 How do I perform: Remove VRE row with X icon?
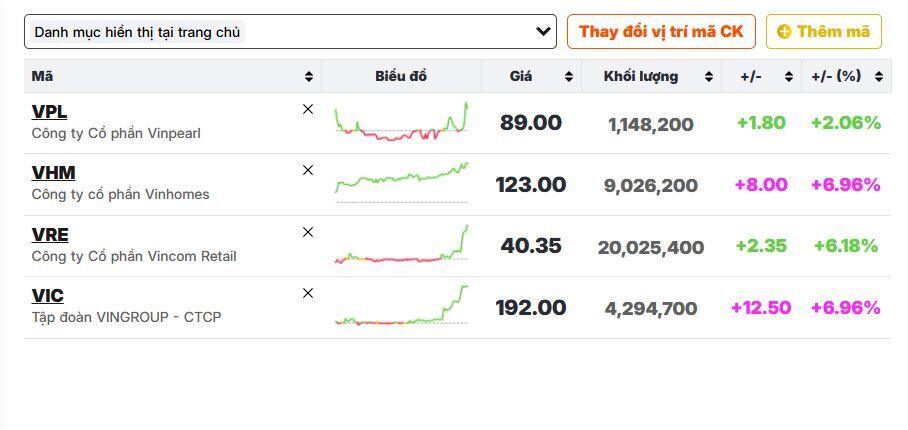308,232
